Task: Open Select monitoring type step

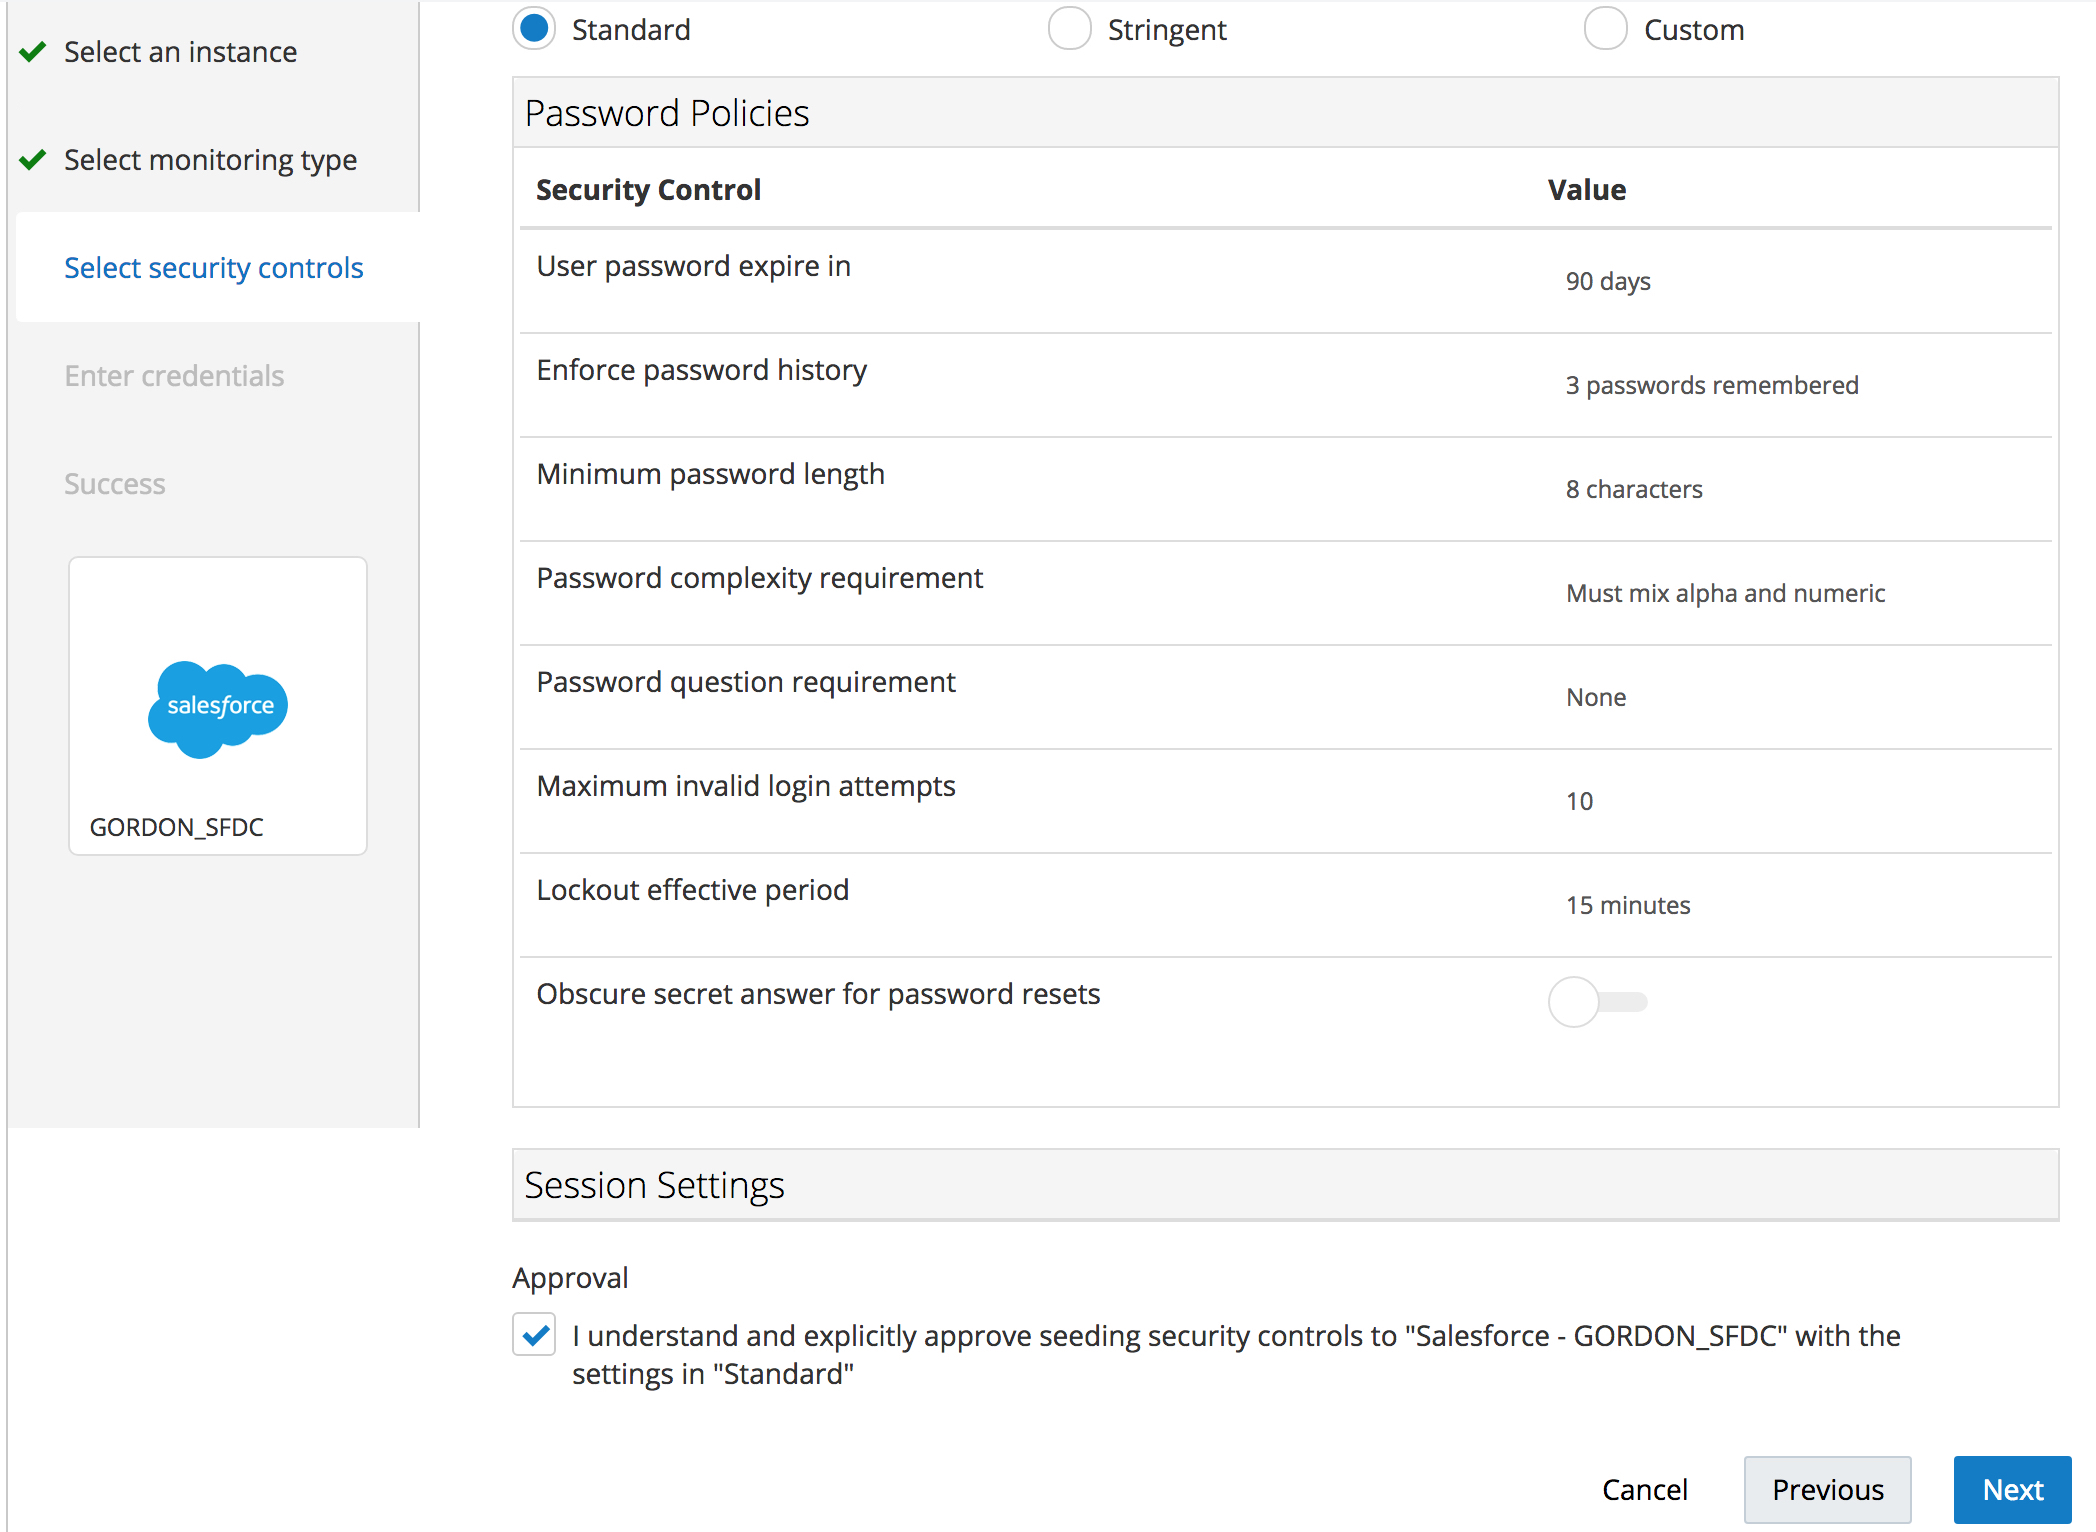Action: 210,159
